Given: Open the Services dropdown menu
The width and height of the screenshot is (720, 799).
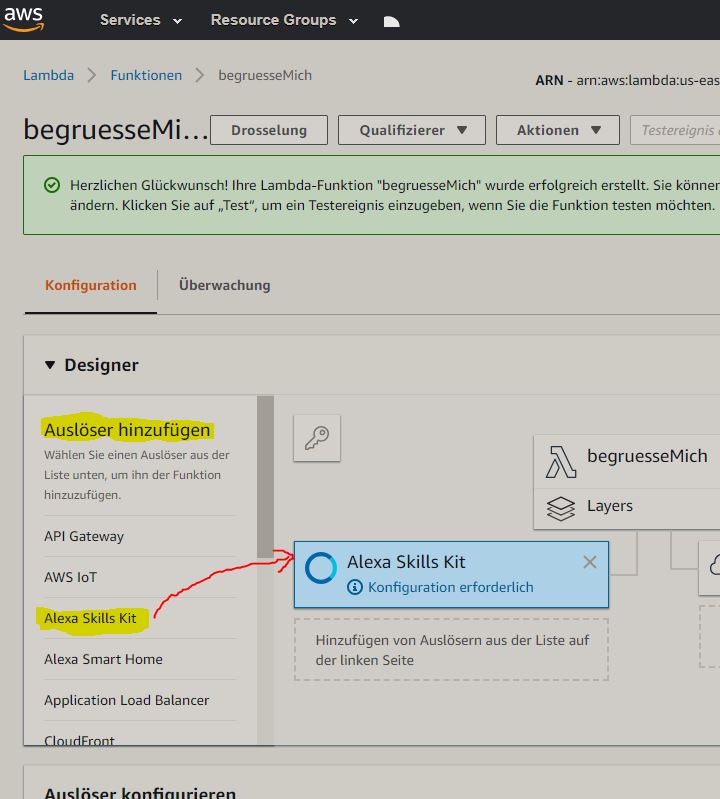Looking at the screenshot, I should coord(141,20).
